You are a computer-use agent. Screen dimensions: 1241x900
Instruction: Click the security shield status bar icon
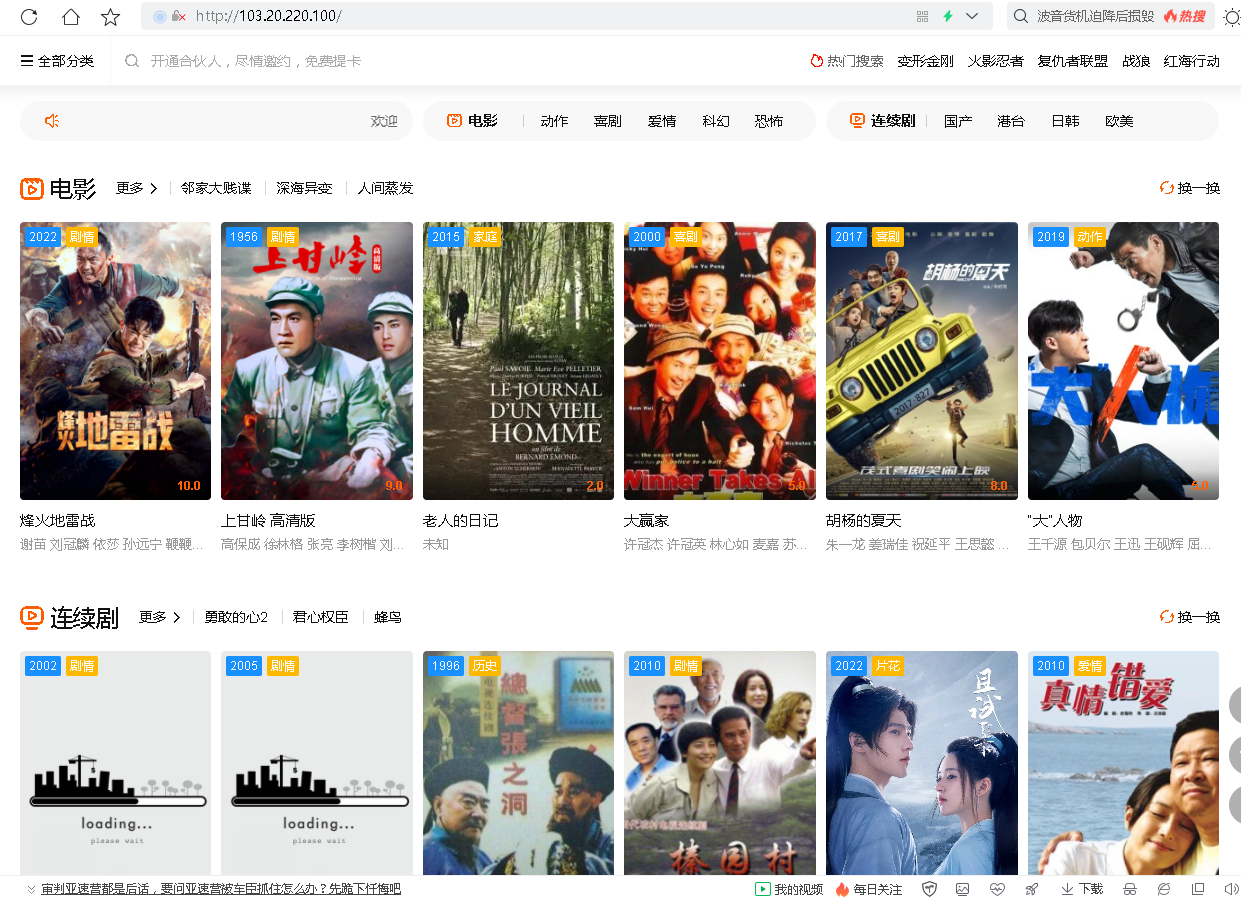[x=929, y=889]
